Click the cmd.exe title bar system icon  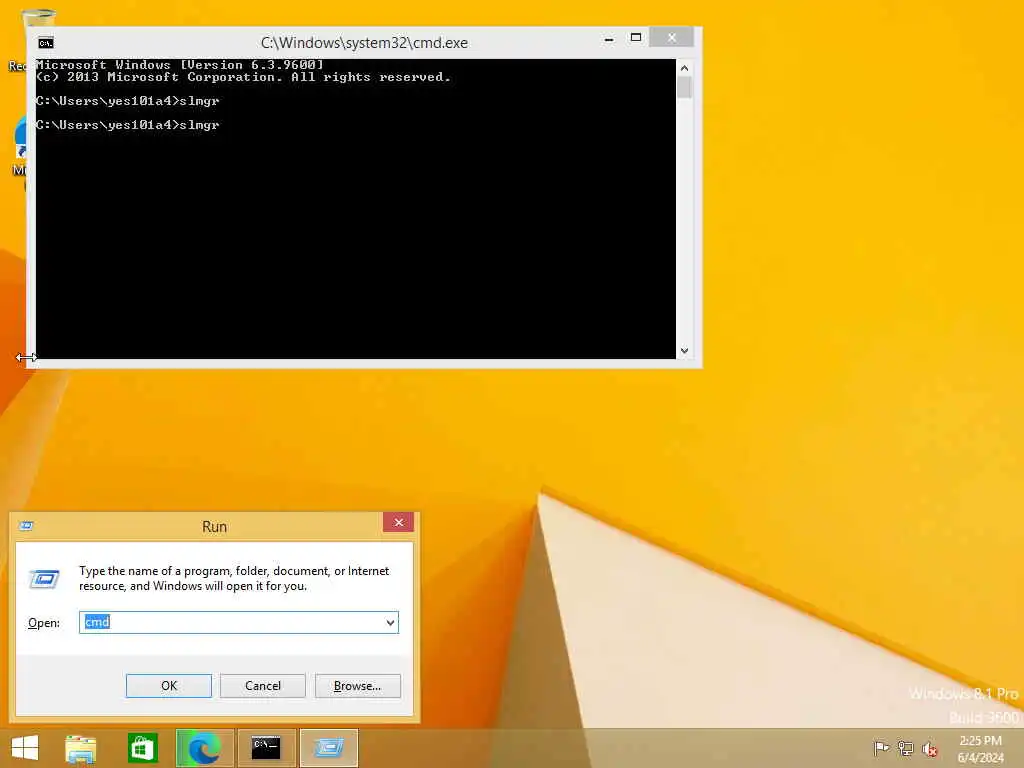point(46,43)
